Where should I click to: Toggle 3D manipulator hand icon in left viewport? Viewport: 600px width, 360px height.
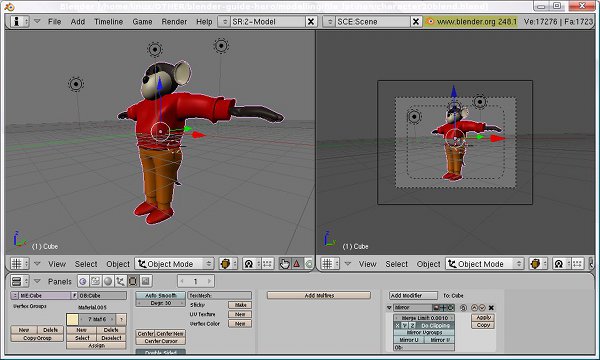[284, 264]
